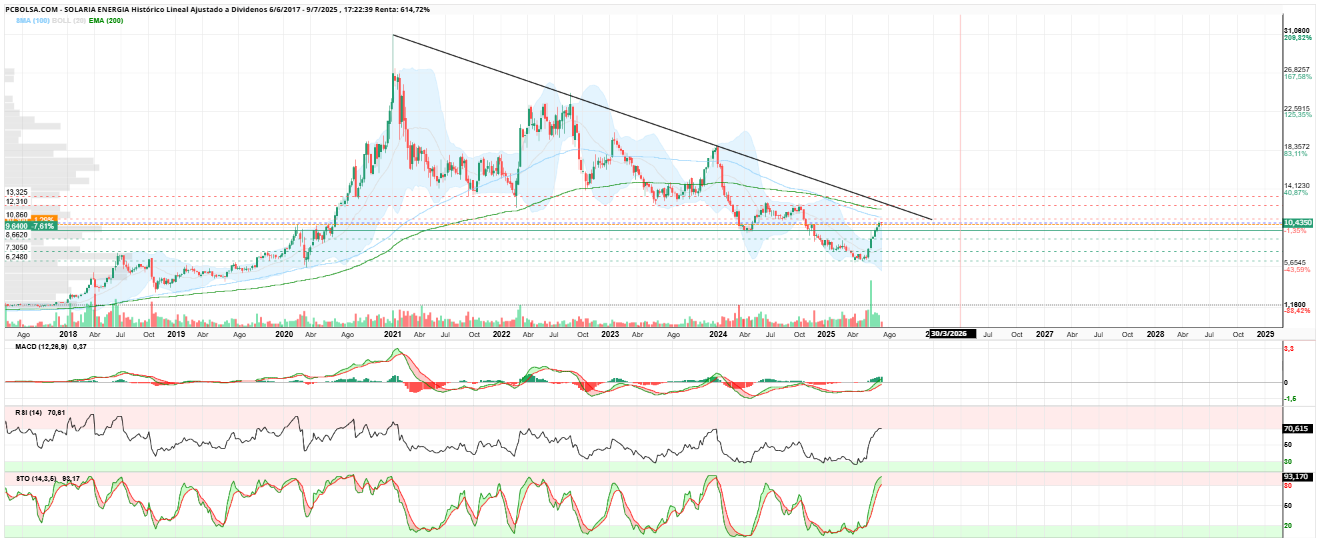Viewport: 1320px width, 542px height.
Task: Click the 209,82% percentage label on the price axis
Action: [x=1297, y=38]
